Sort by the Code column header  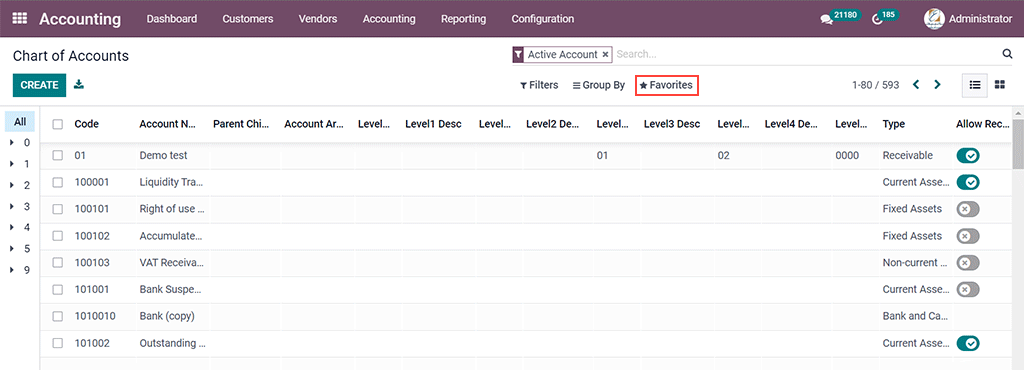point(86,124)
